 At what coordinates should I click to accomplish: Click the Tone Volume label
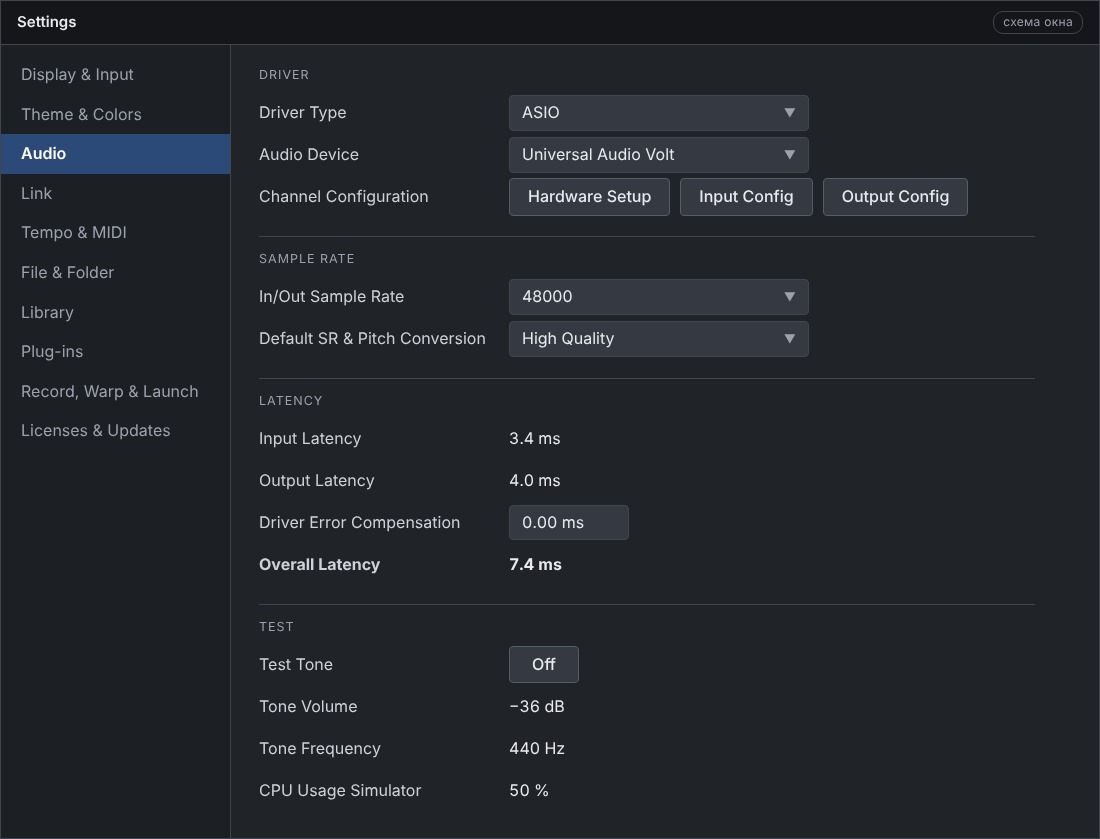pyautogui.click(x=308, y=706)
